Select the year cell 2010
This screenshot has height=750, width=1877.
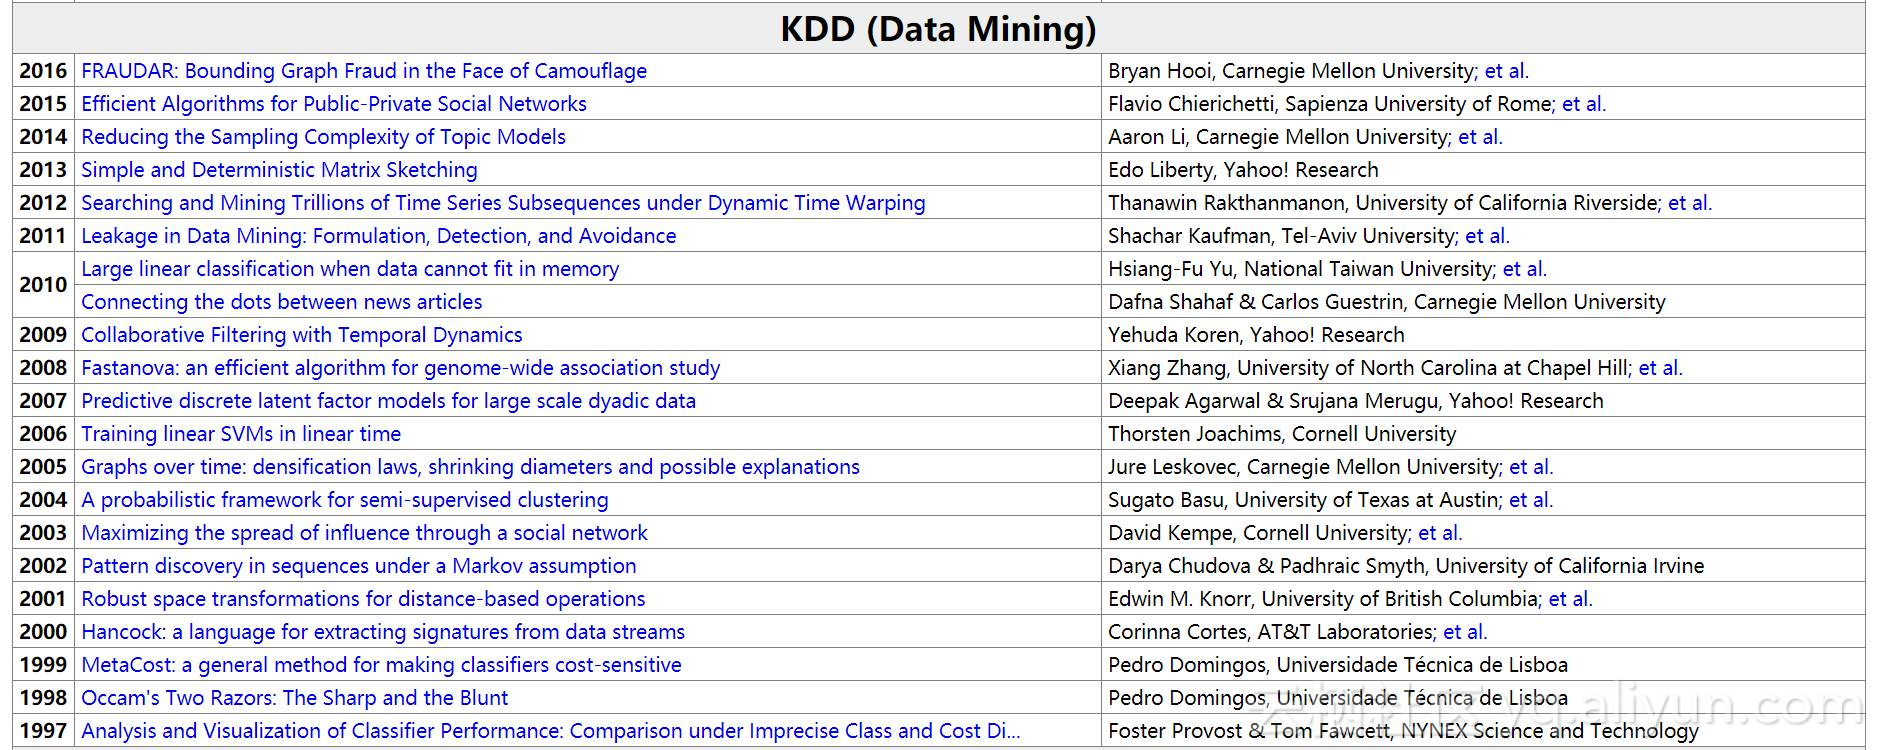pyautogui.click(x=43, y=285)
